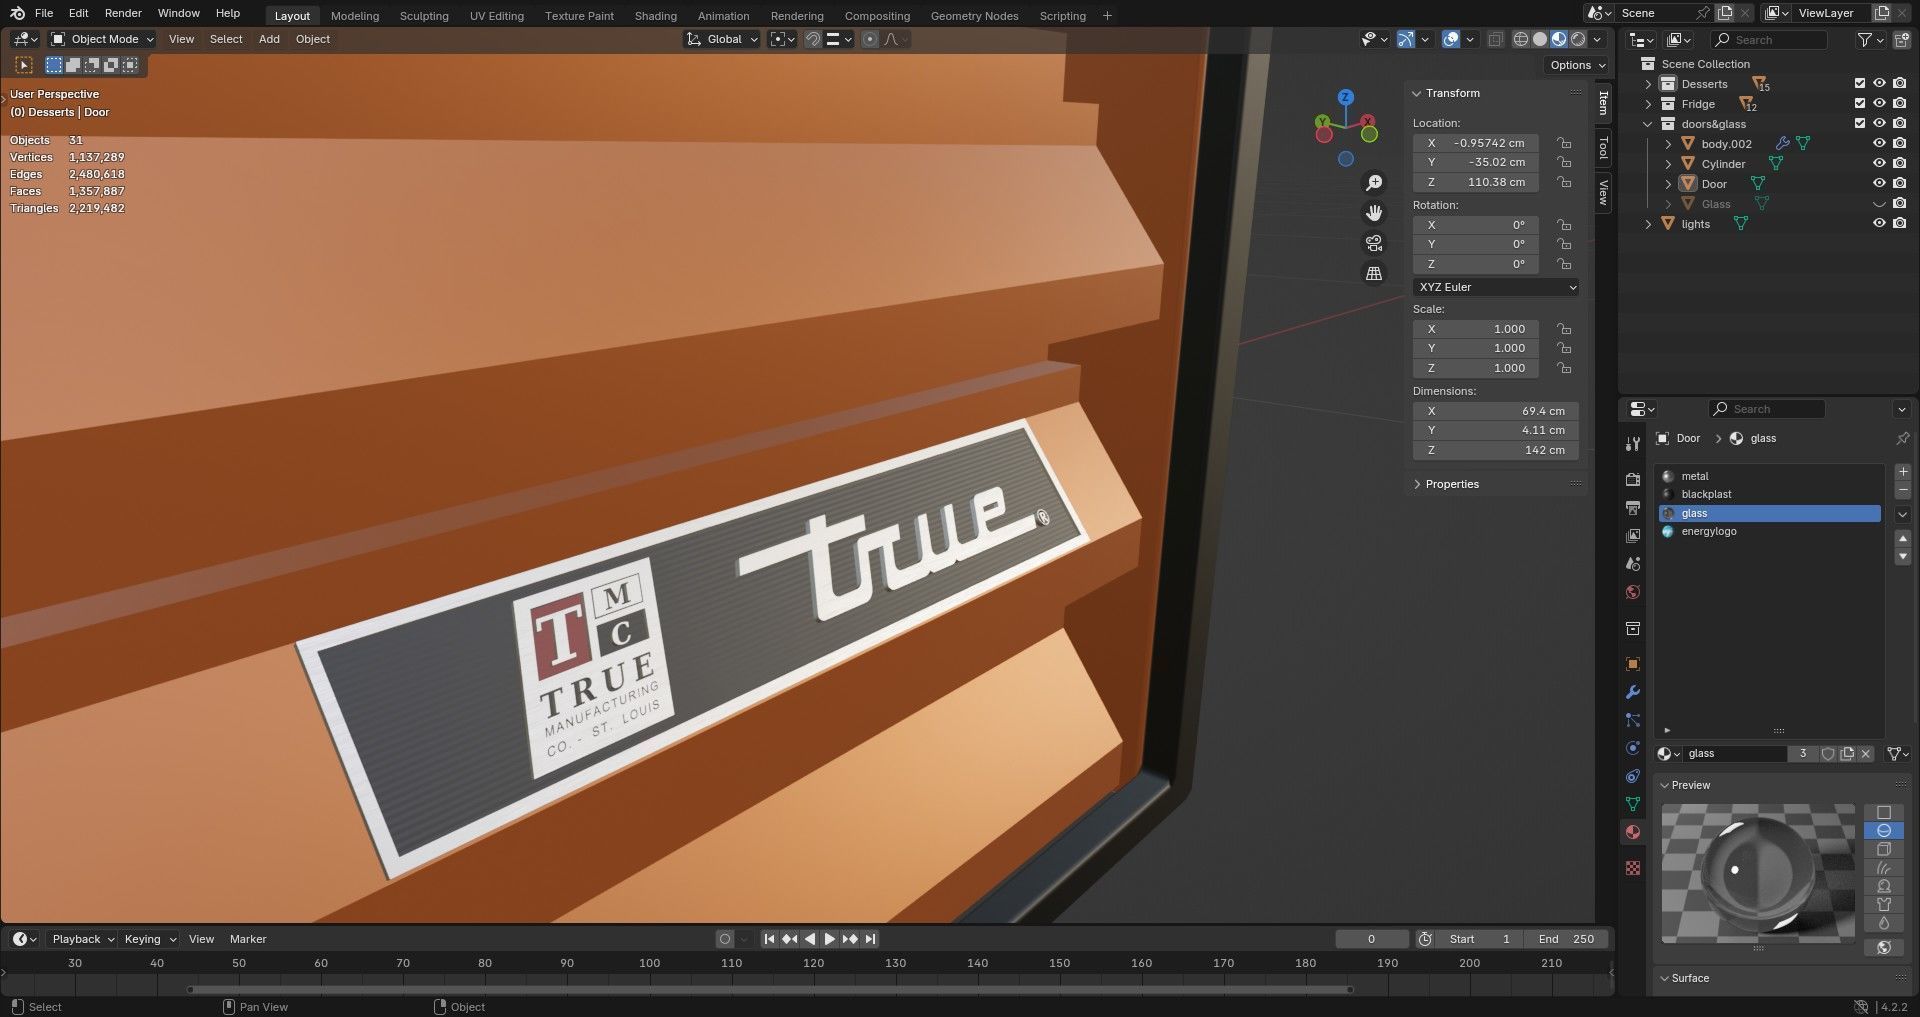1920x1017 pixels.
Task: Switch perspective/orthographic with the grid gizmo
Action: click(1374, 273)
